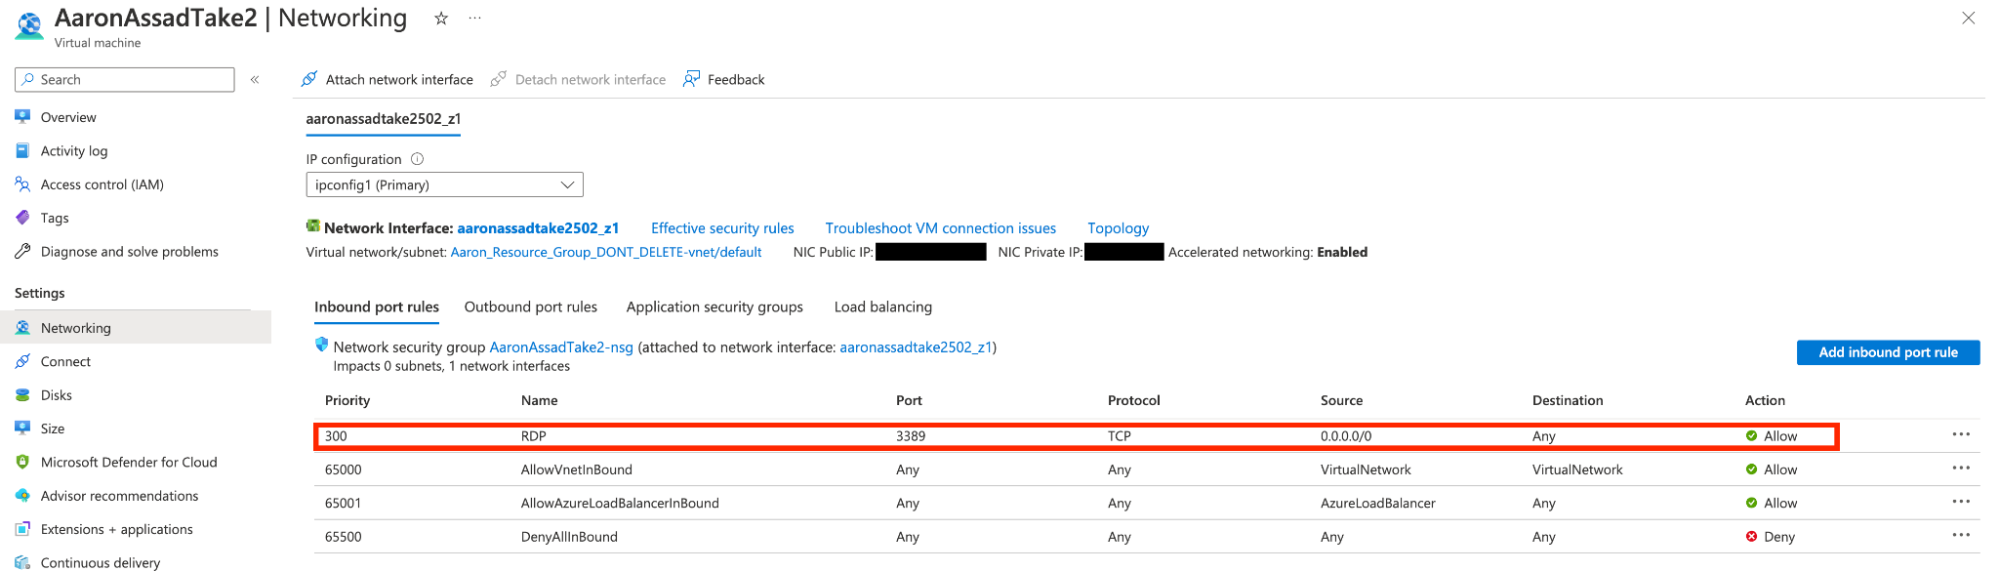Open Troubleshoot VM connection issues link
The height and width of the screenshot is (579, 1999).
pos(940,228)
